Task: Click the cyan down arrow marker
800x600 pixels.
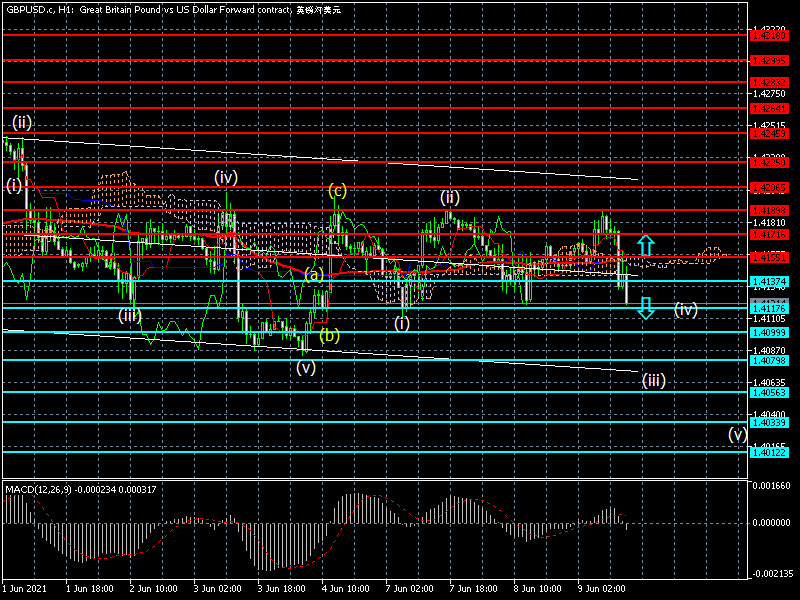Action: pyautogui.click(x=647, y=307)
